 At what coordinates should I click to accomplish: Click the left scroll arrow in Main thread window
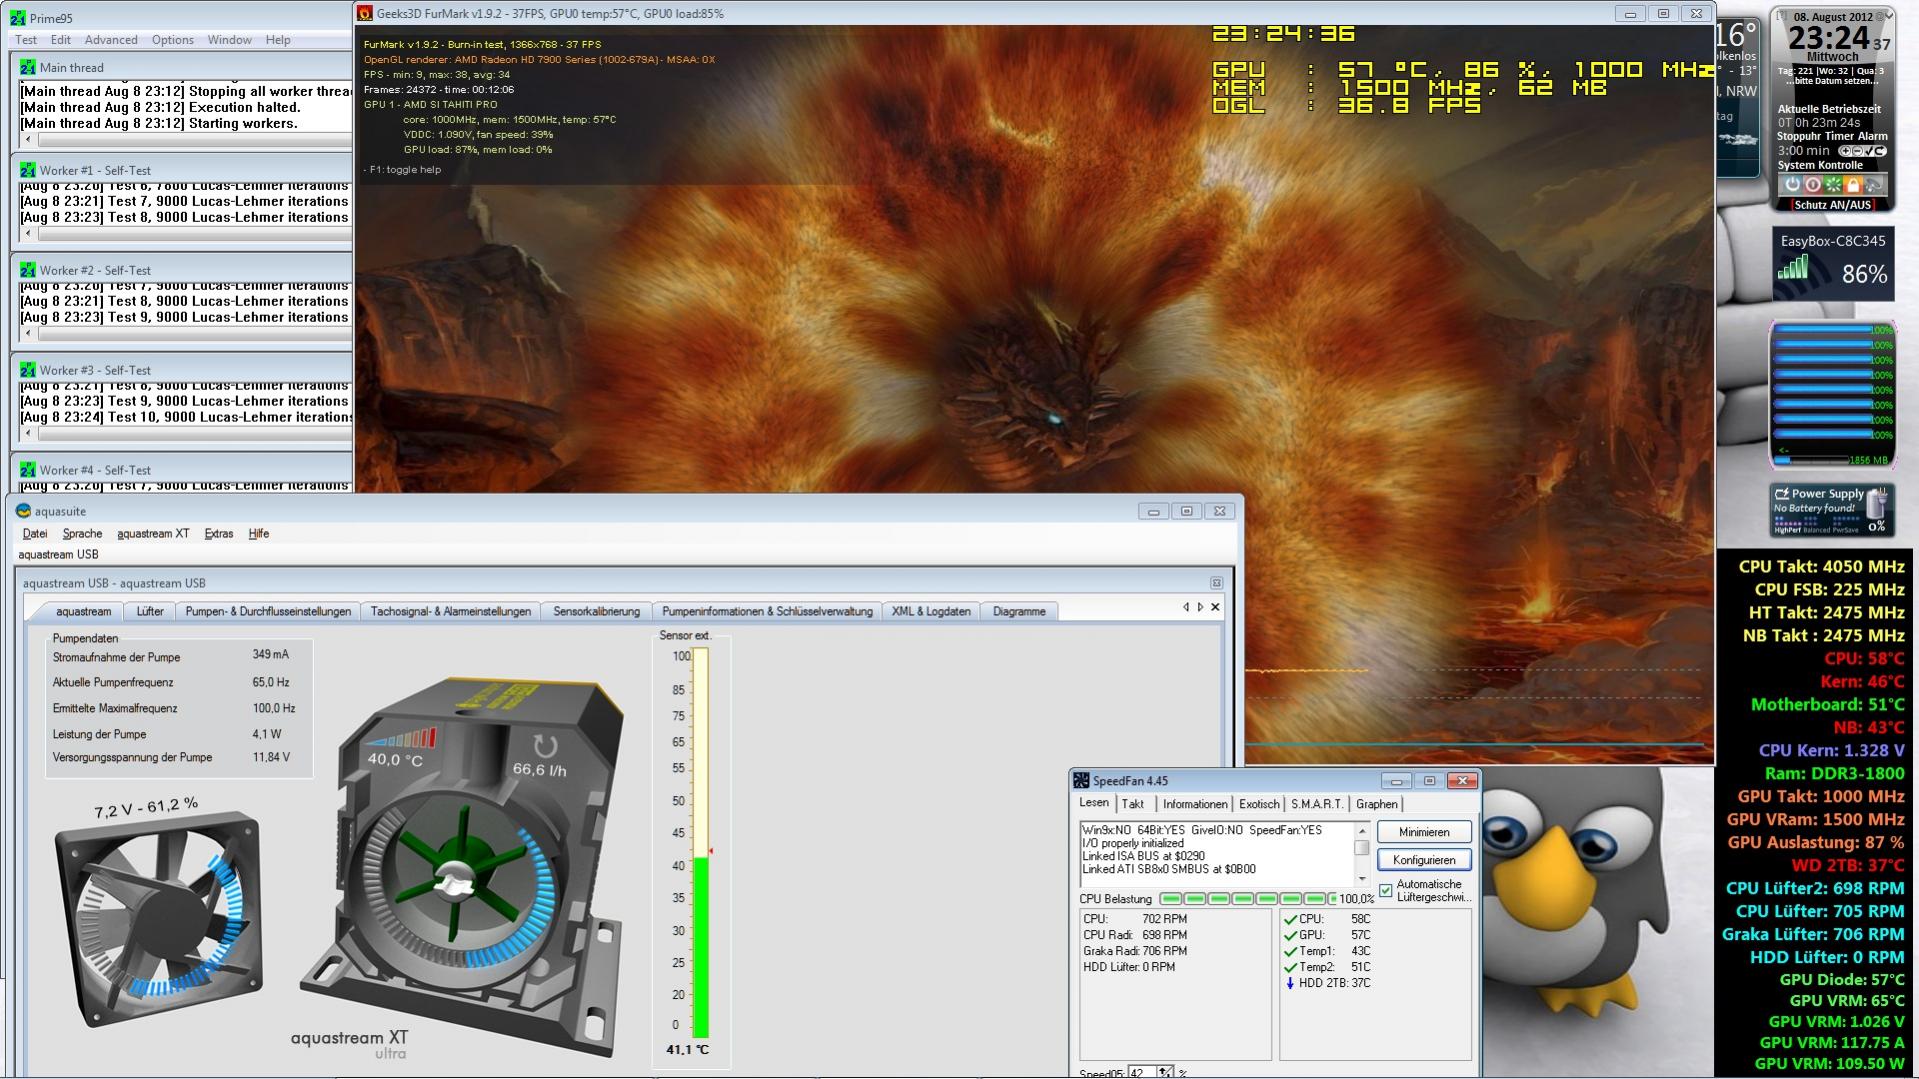(28, 140)
